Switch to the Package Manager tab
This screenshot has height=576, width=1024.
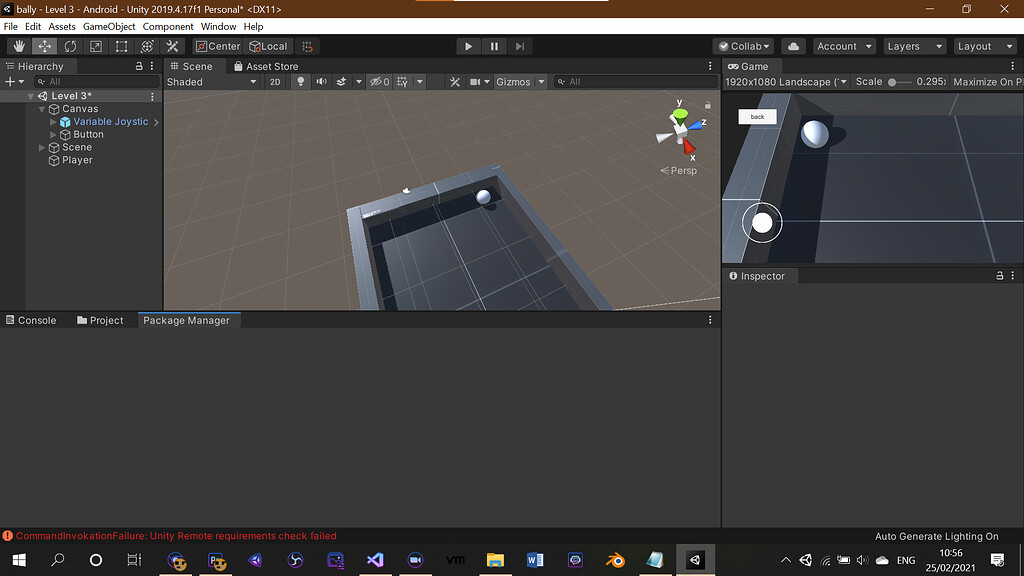coord(188,320)
